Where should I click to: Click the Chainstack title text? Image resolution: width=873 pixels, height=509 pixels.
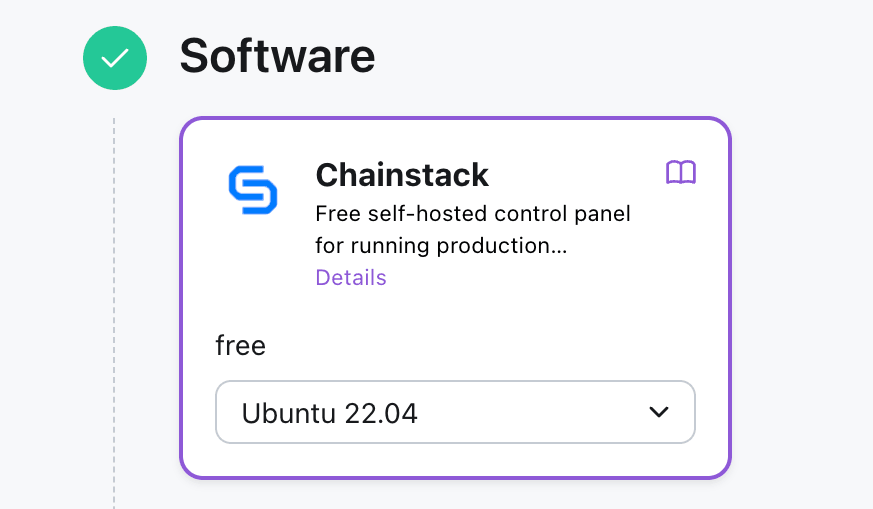coord(402,175)
